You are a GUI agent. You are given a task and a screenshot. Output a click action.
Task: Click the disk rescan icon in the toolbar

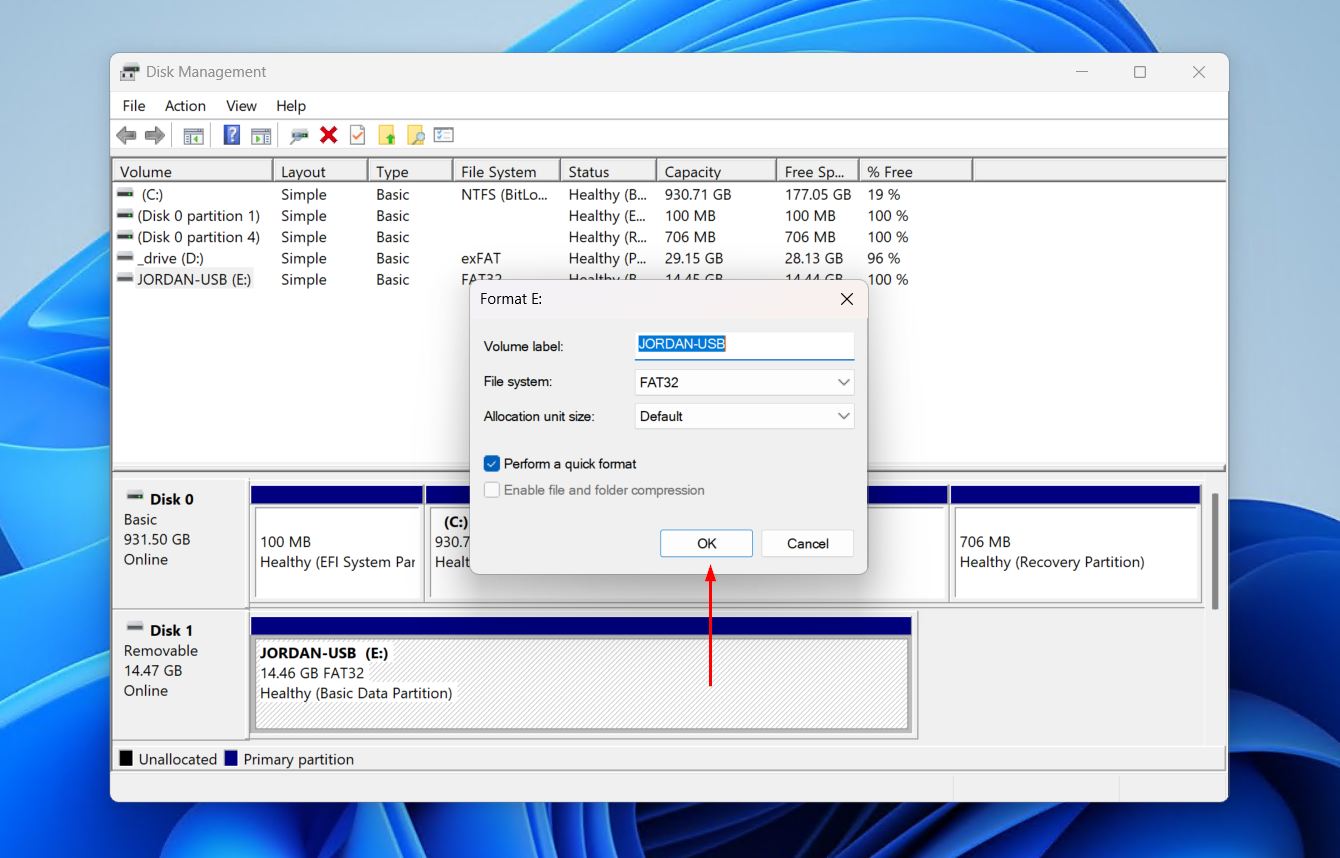(296, 135)
